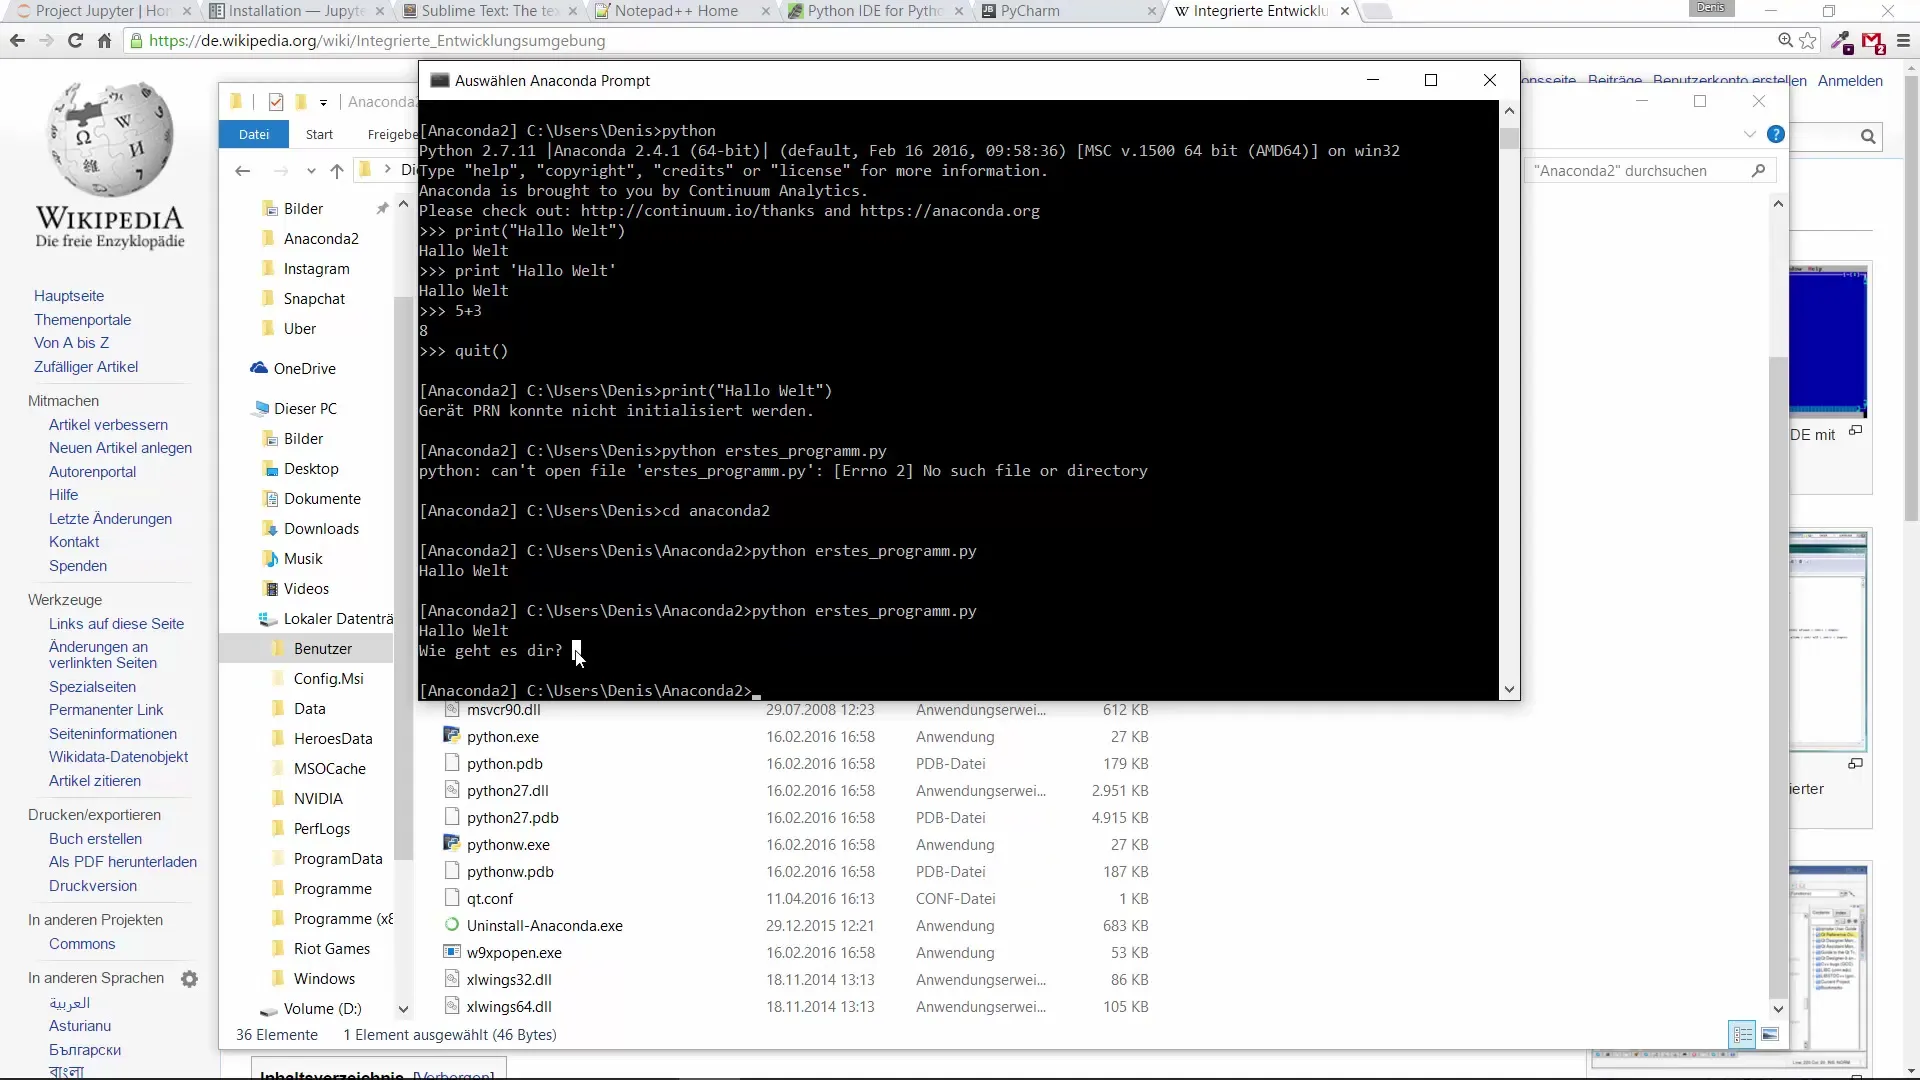This screenshot has height=1080, width=1920.
Task: Select w9xpopen.exe file
Action: tap(514, 953)
